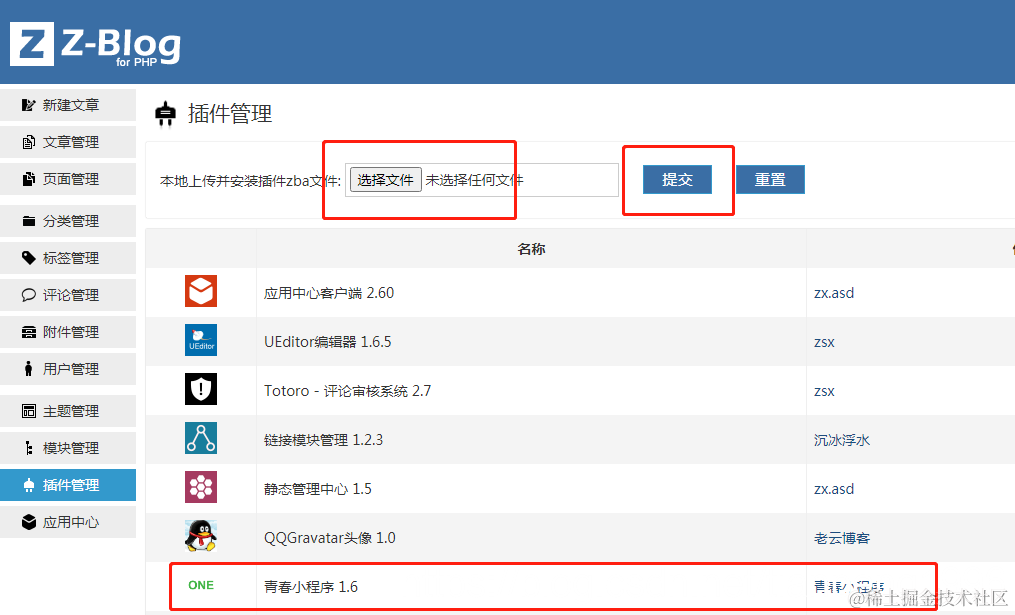Select the UEditor编辑器 1.6.5 row name
This screenshot has width=1015, height=615.
click(x=328, y=342)
